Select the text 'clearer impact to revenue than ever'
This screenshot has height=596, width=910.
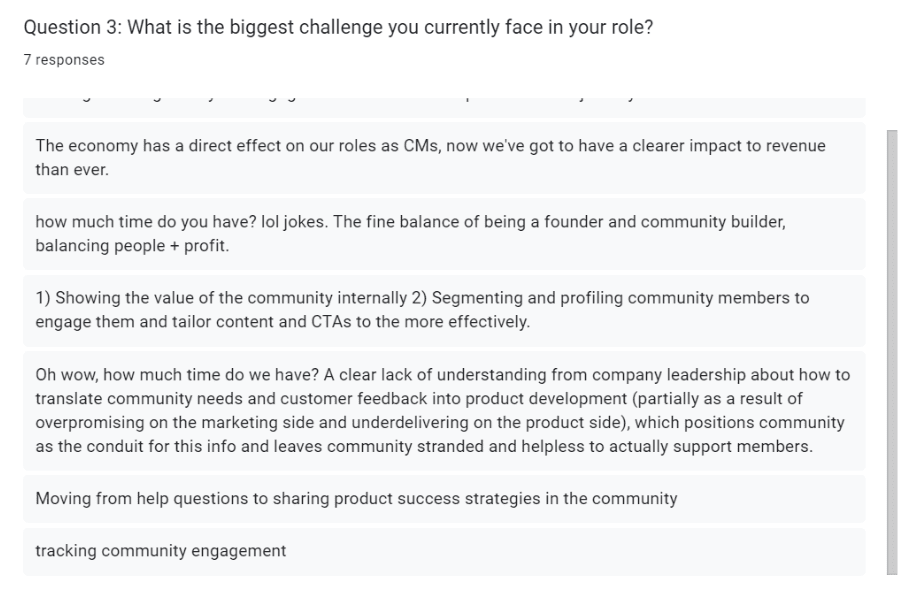[x=700, y=156]
